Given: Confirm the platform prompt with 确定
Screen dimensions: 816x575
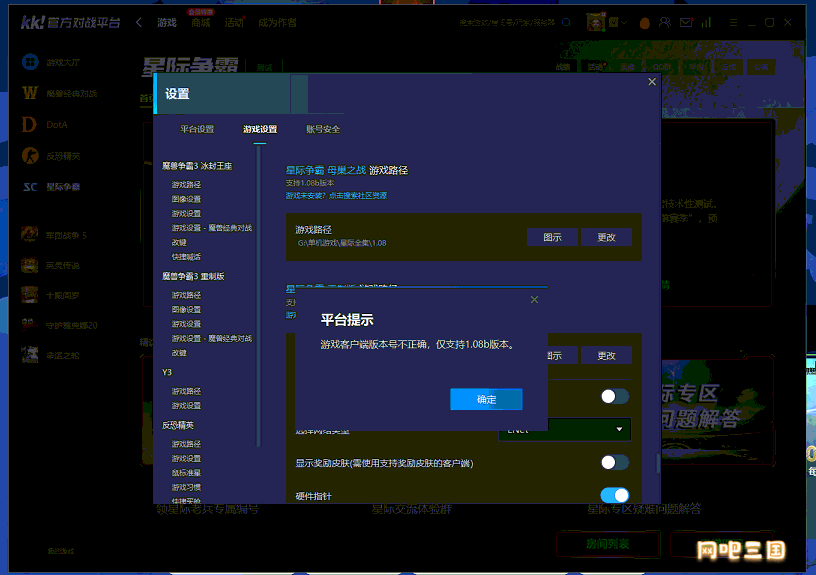Looking at the screenshot, I should click(x=486, y=399).
